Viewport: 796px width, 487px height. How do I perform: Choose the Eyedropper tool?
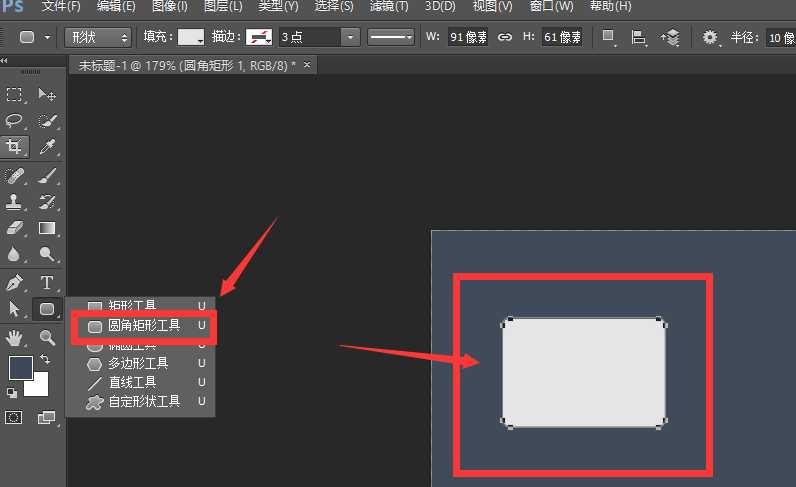[46, 148]
